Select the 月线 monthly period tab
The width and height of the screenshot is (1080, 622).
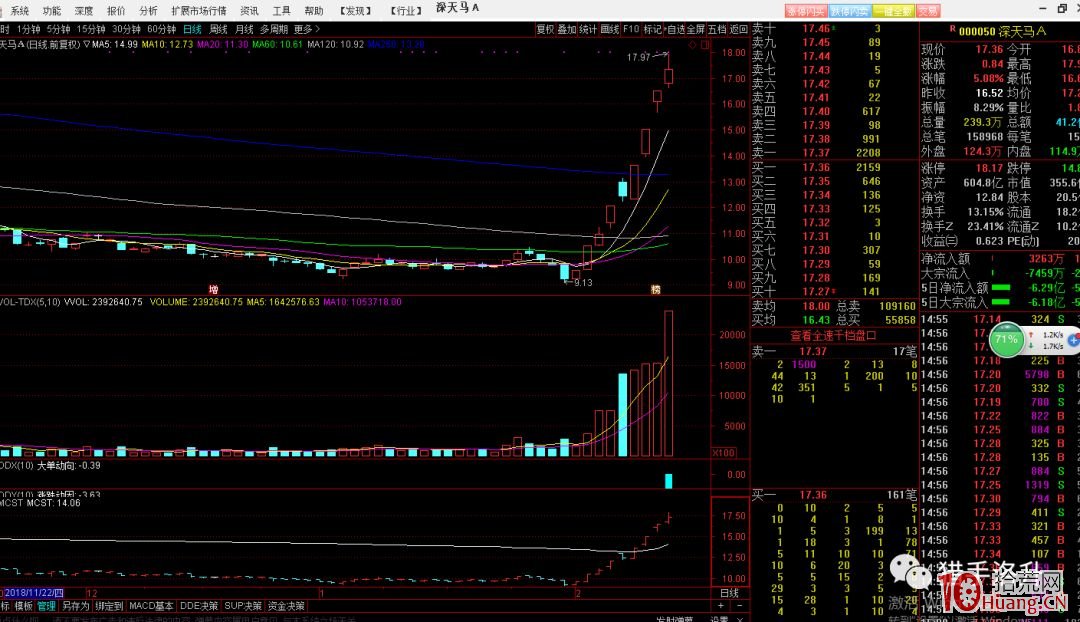pyautogui.click(x=245, y=29)
